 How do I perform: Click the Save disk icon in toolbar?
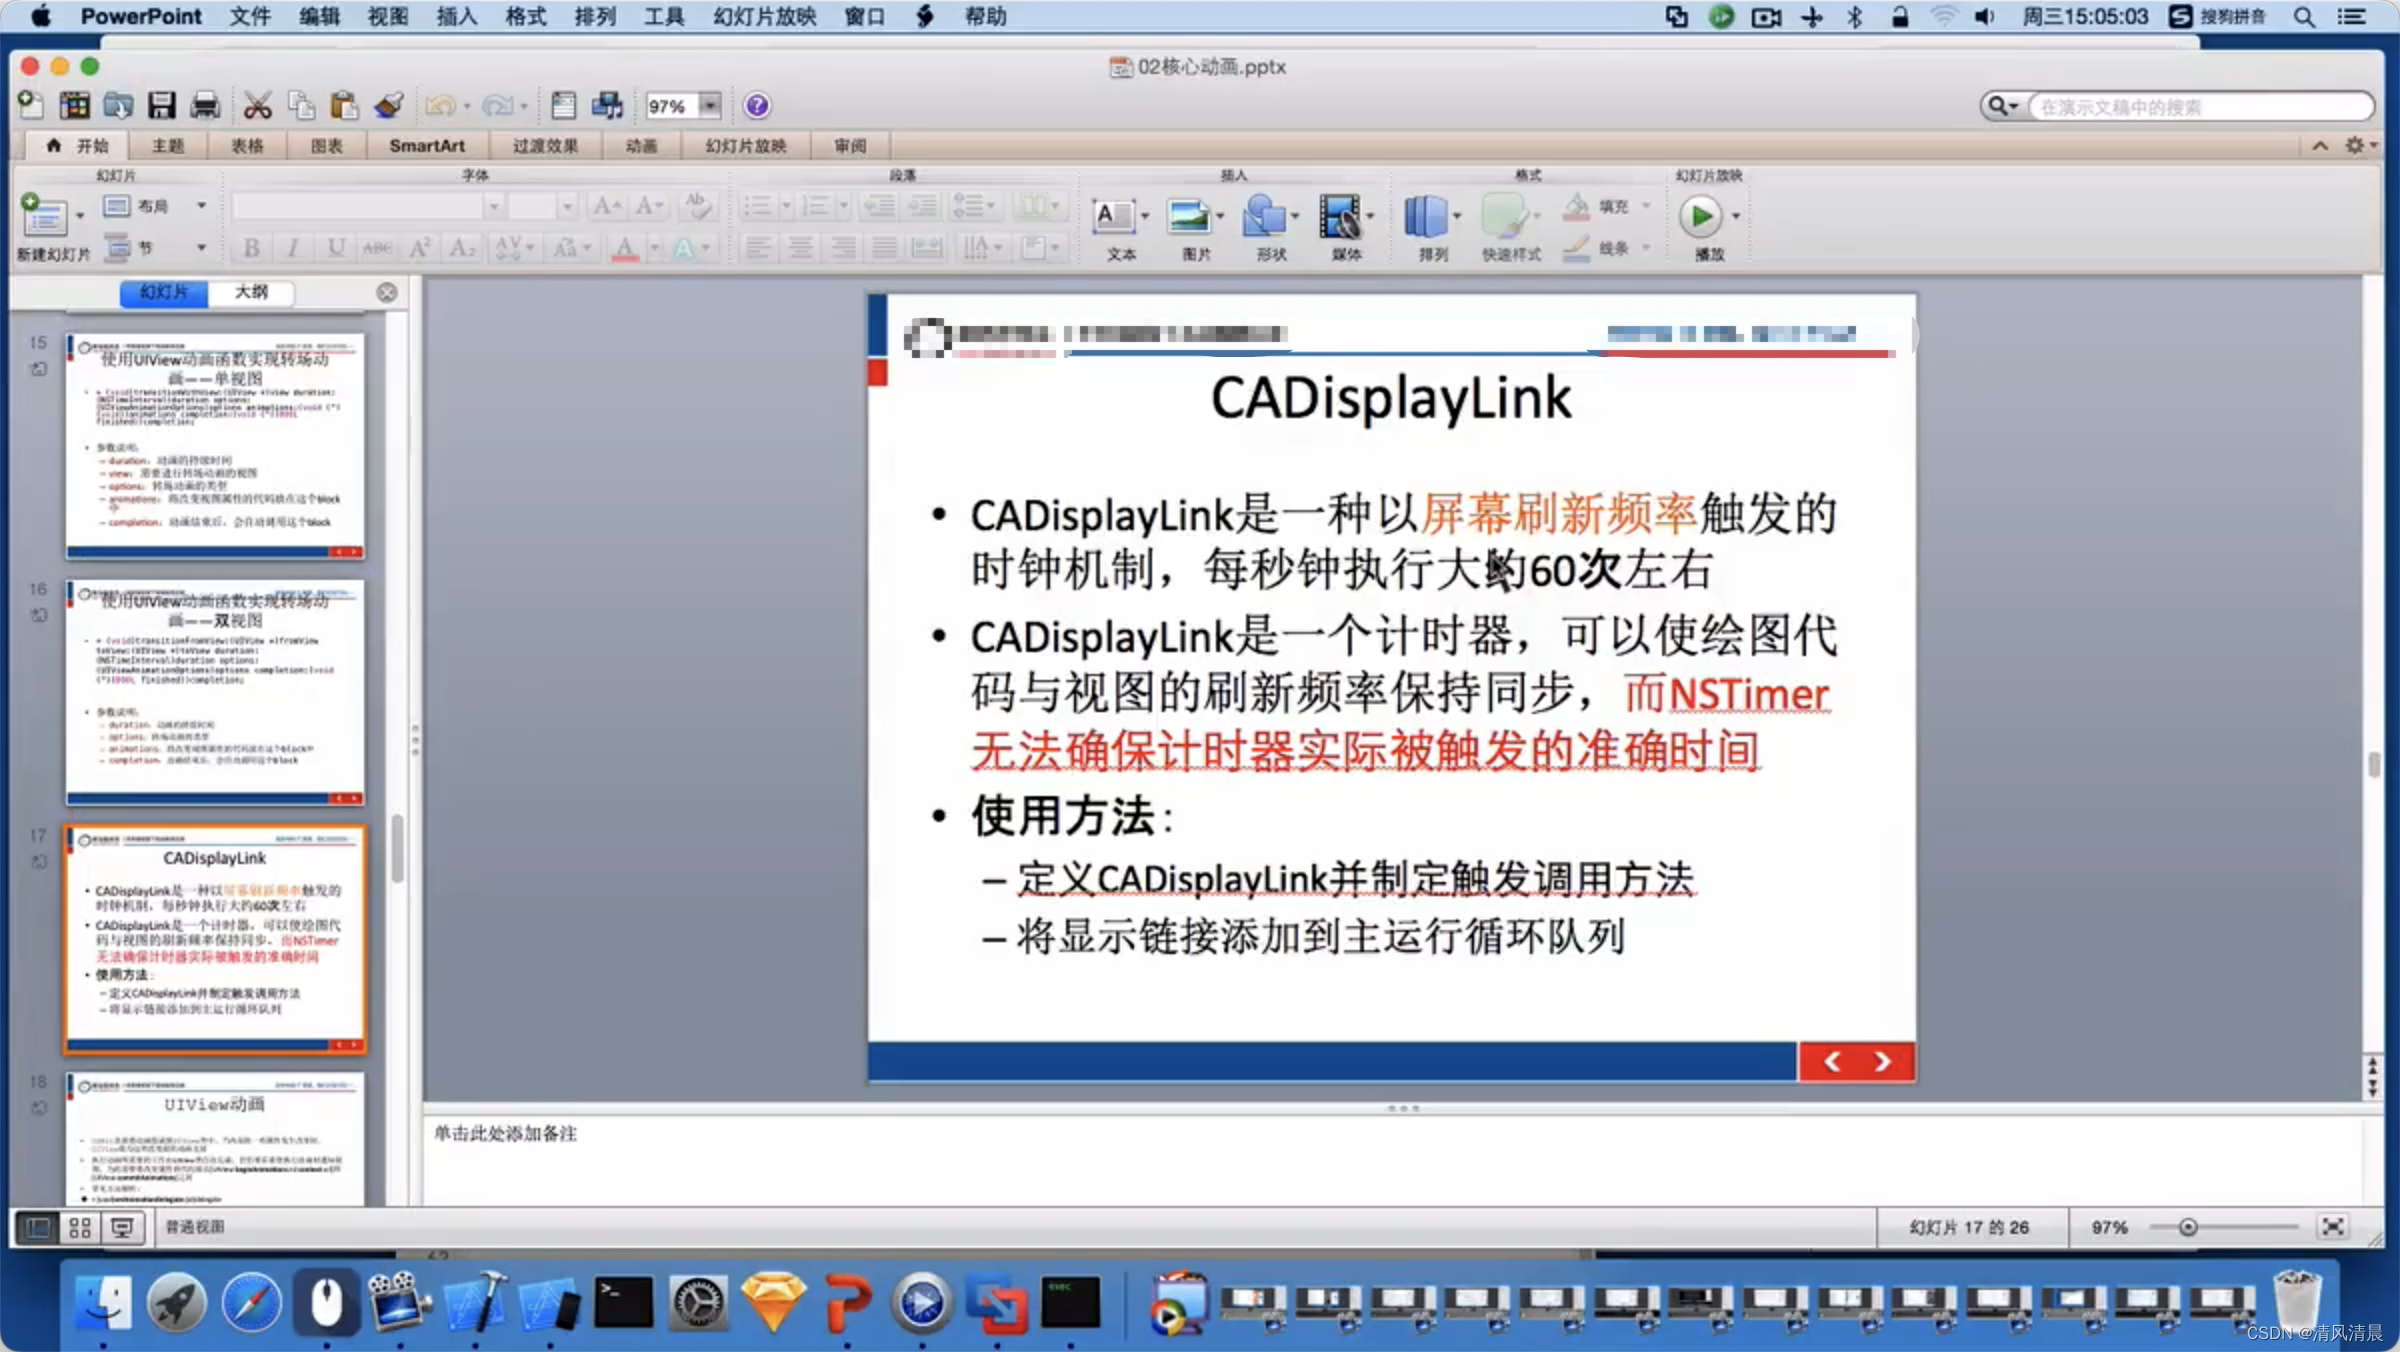tap(161, 105)
